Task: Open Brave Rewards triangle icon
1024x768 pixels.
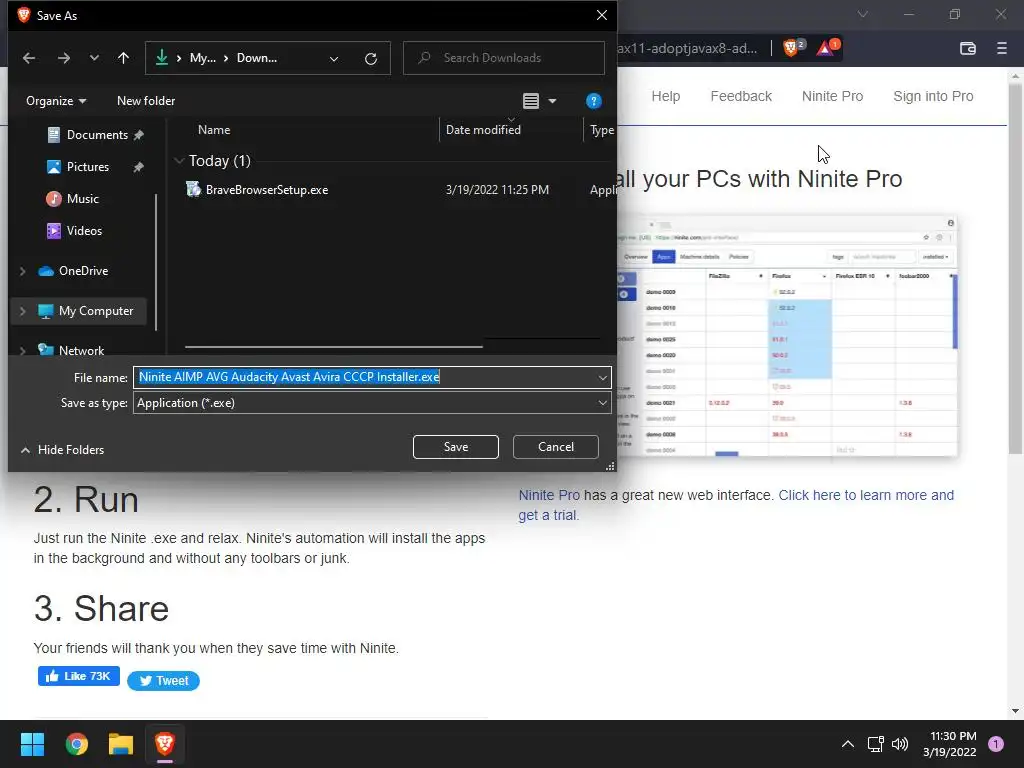Action: pyautogui.click(x=826, y=48)
